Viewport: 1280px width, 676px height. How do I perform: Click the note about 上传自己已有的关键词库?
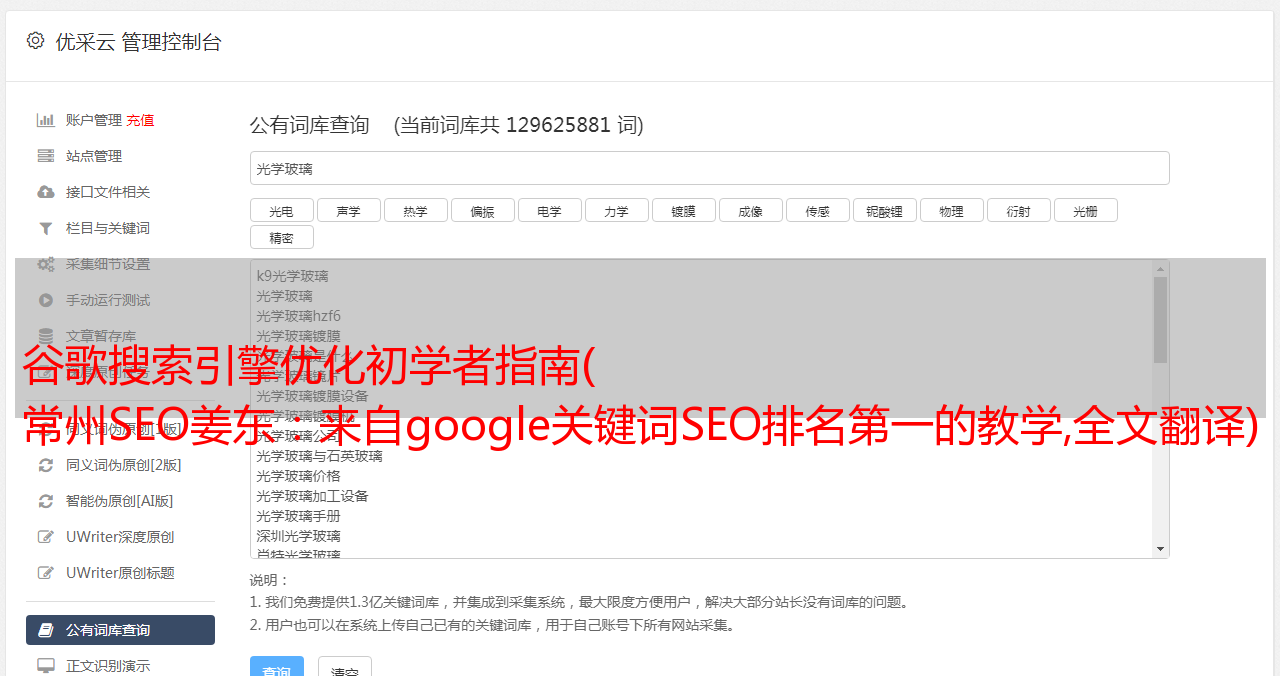point(494,625)
